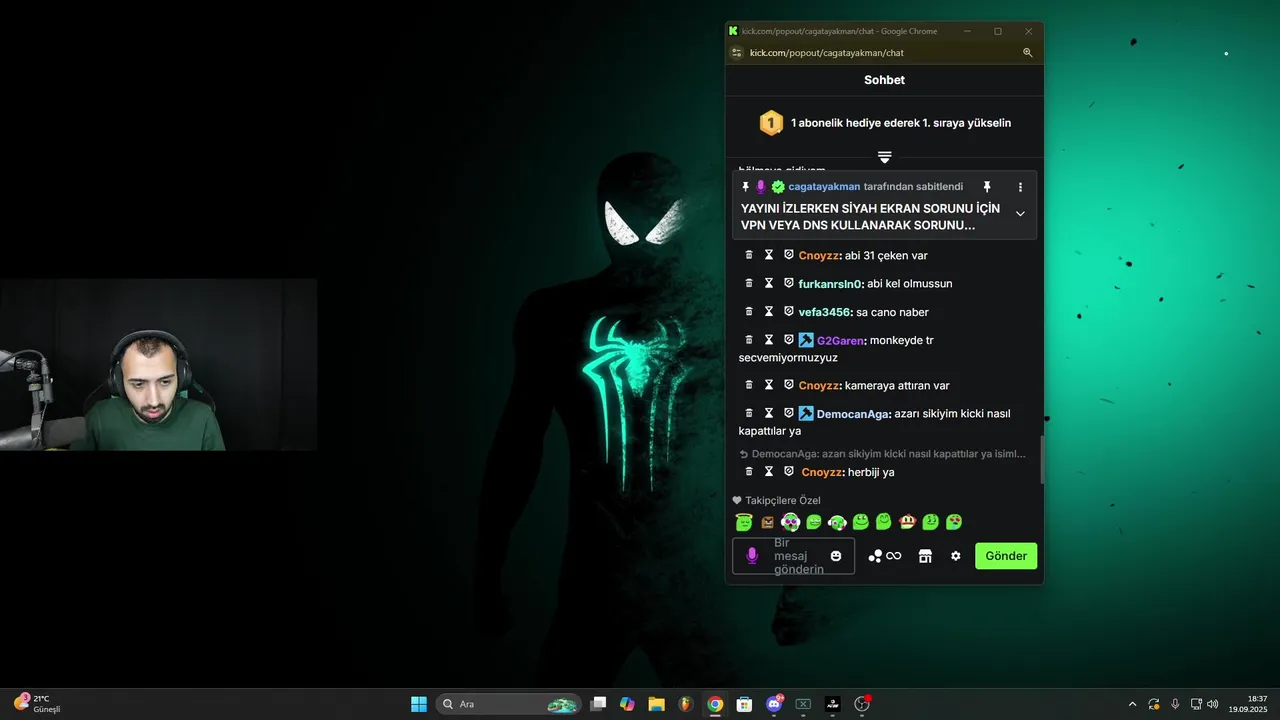The image size is (1280, 720).
Task: Insert first green halo follower emote
Action: tap(743, 522)
